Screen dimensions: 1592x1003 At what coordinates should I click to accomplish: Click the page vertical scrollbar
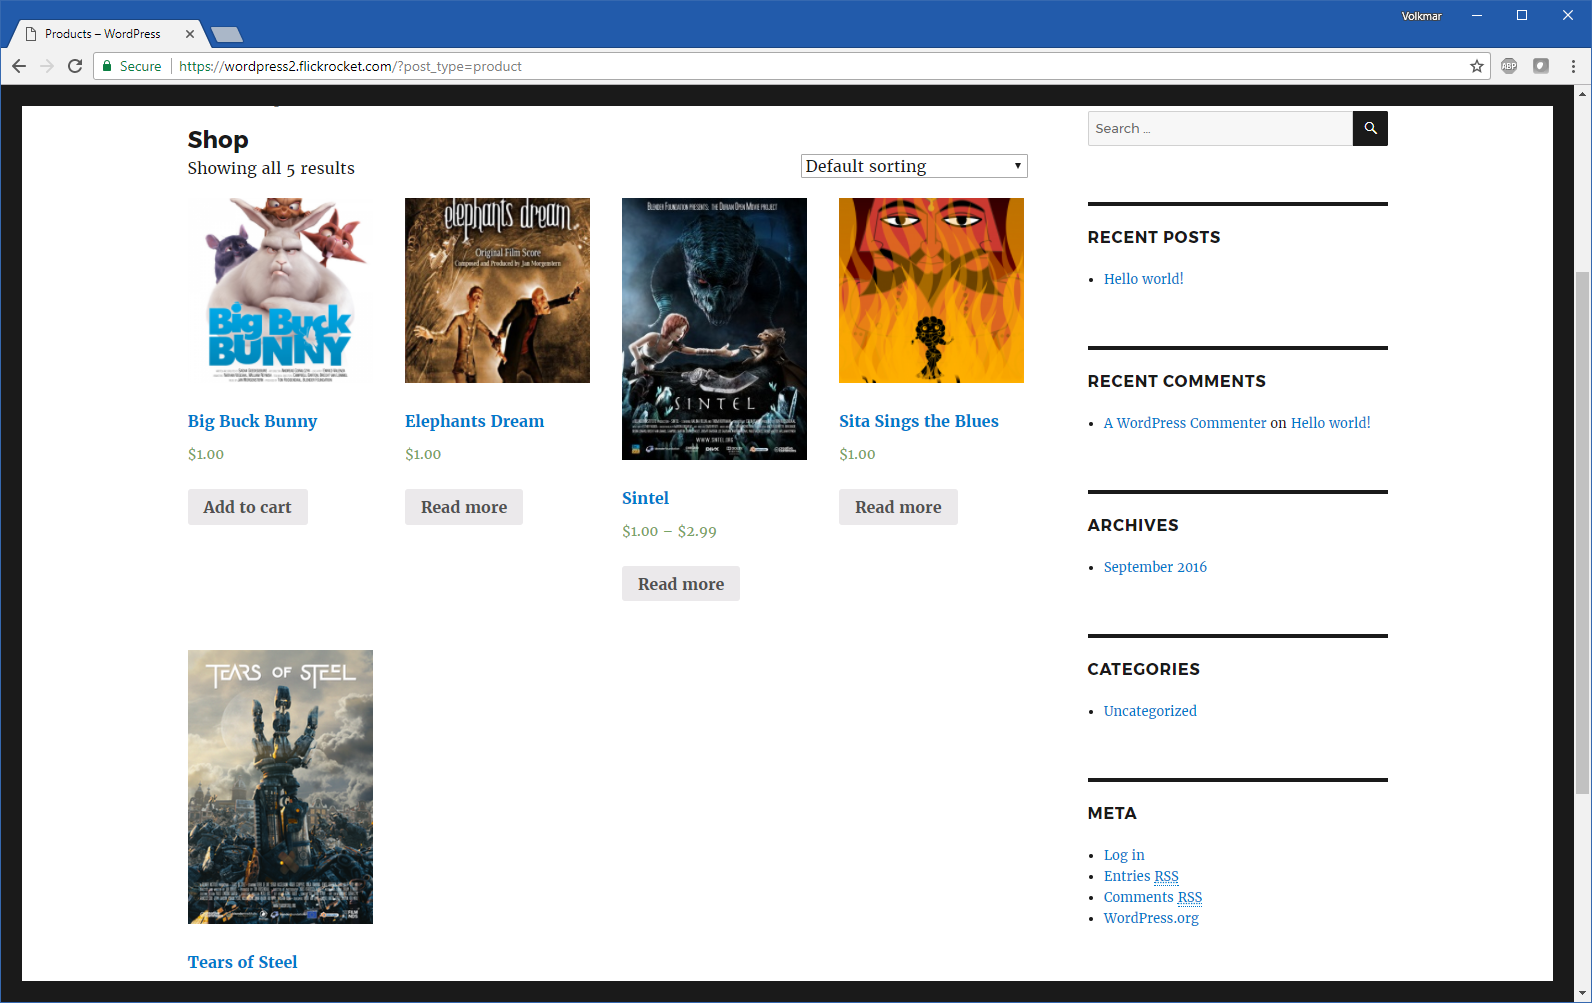pyautogui.click(x=1582, y=530)
